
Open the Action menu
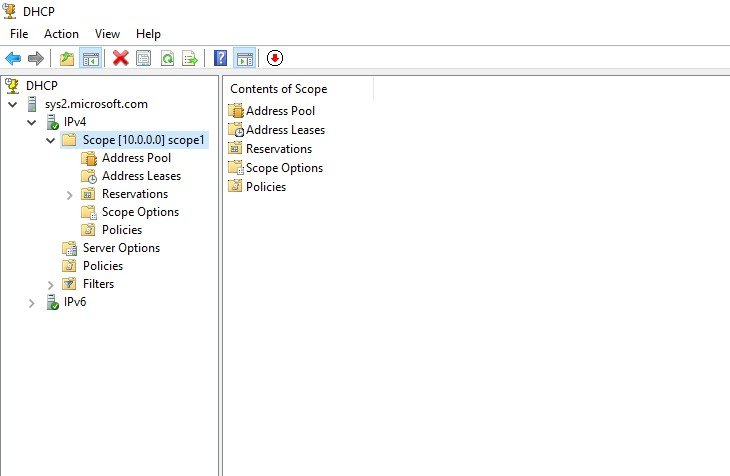61,34
